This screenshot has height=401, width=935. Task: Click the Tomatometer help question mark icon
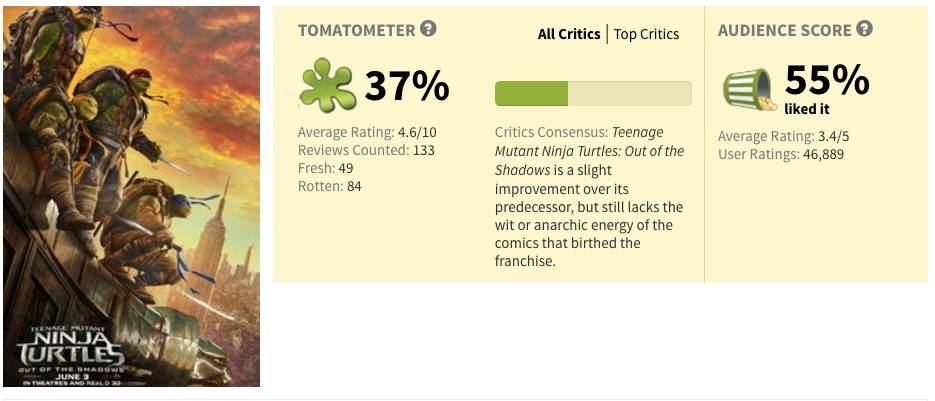(x=428, y=29)
